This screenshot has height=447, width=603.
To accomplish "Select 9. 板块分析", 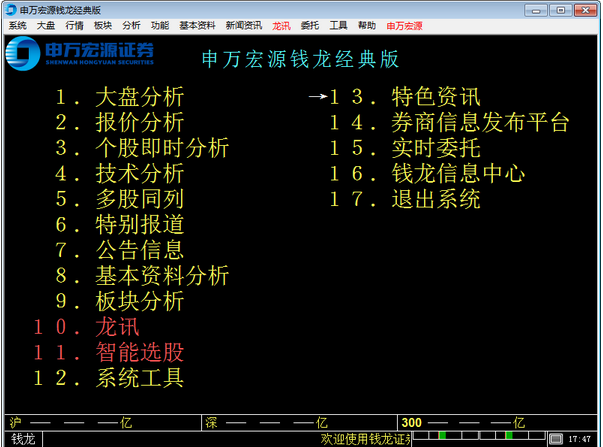I will [120, 301].
